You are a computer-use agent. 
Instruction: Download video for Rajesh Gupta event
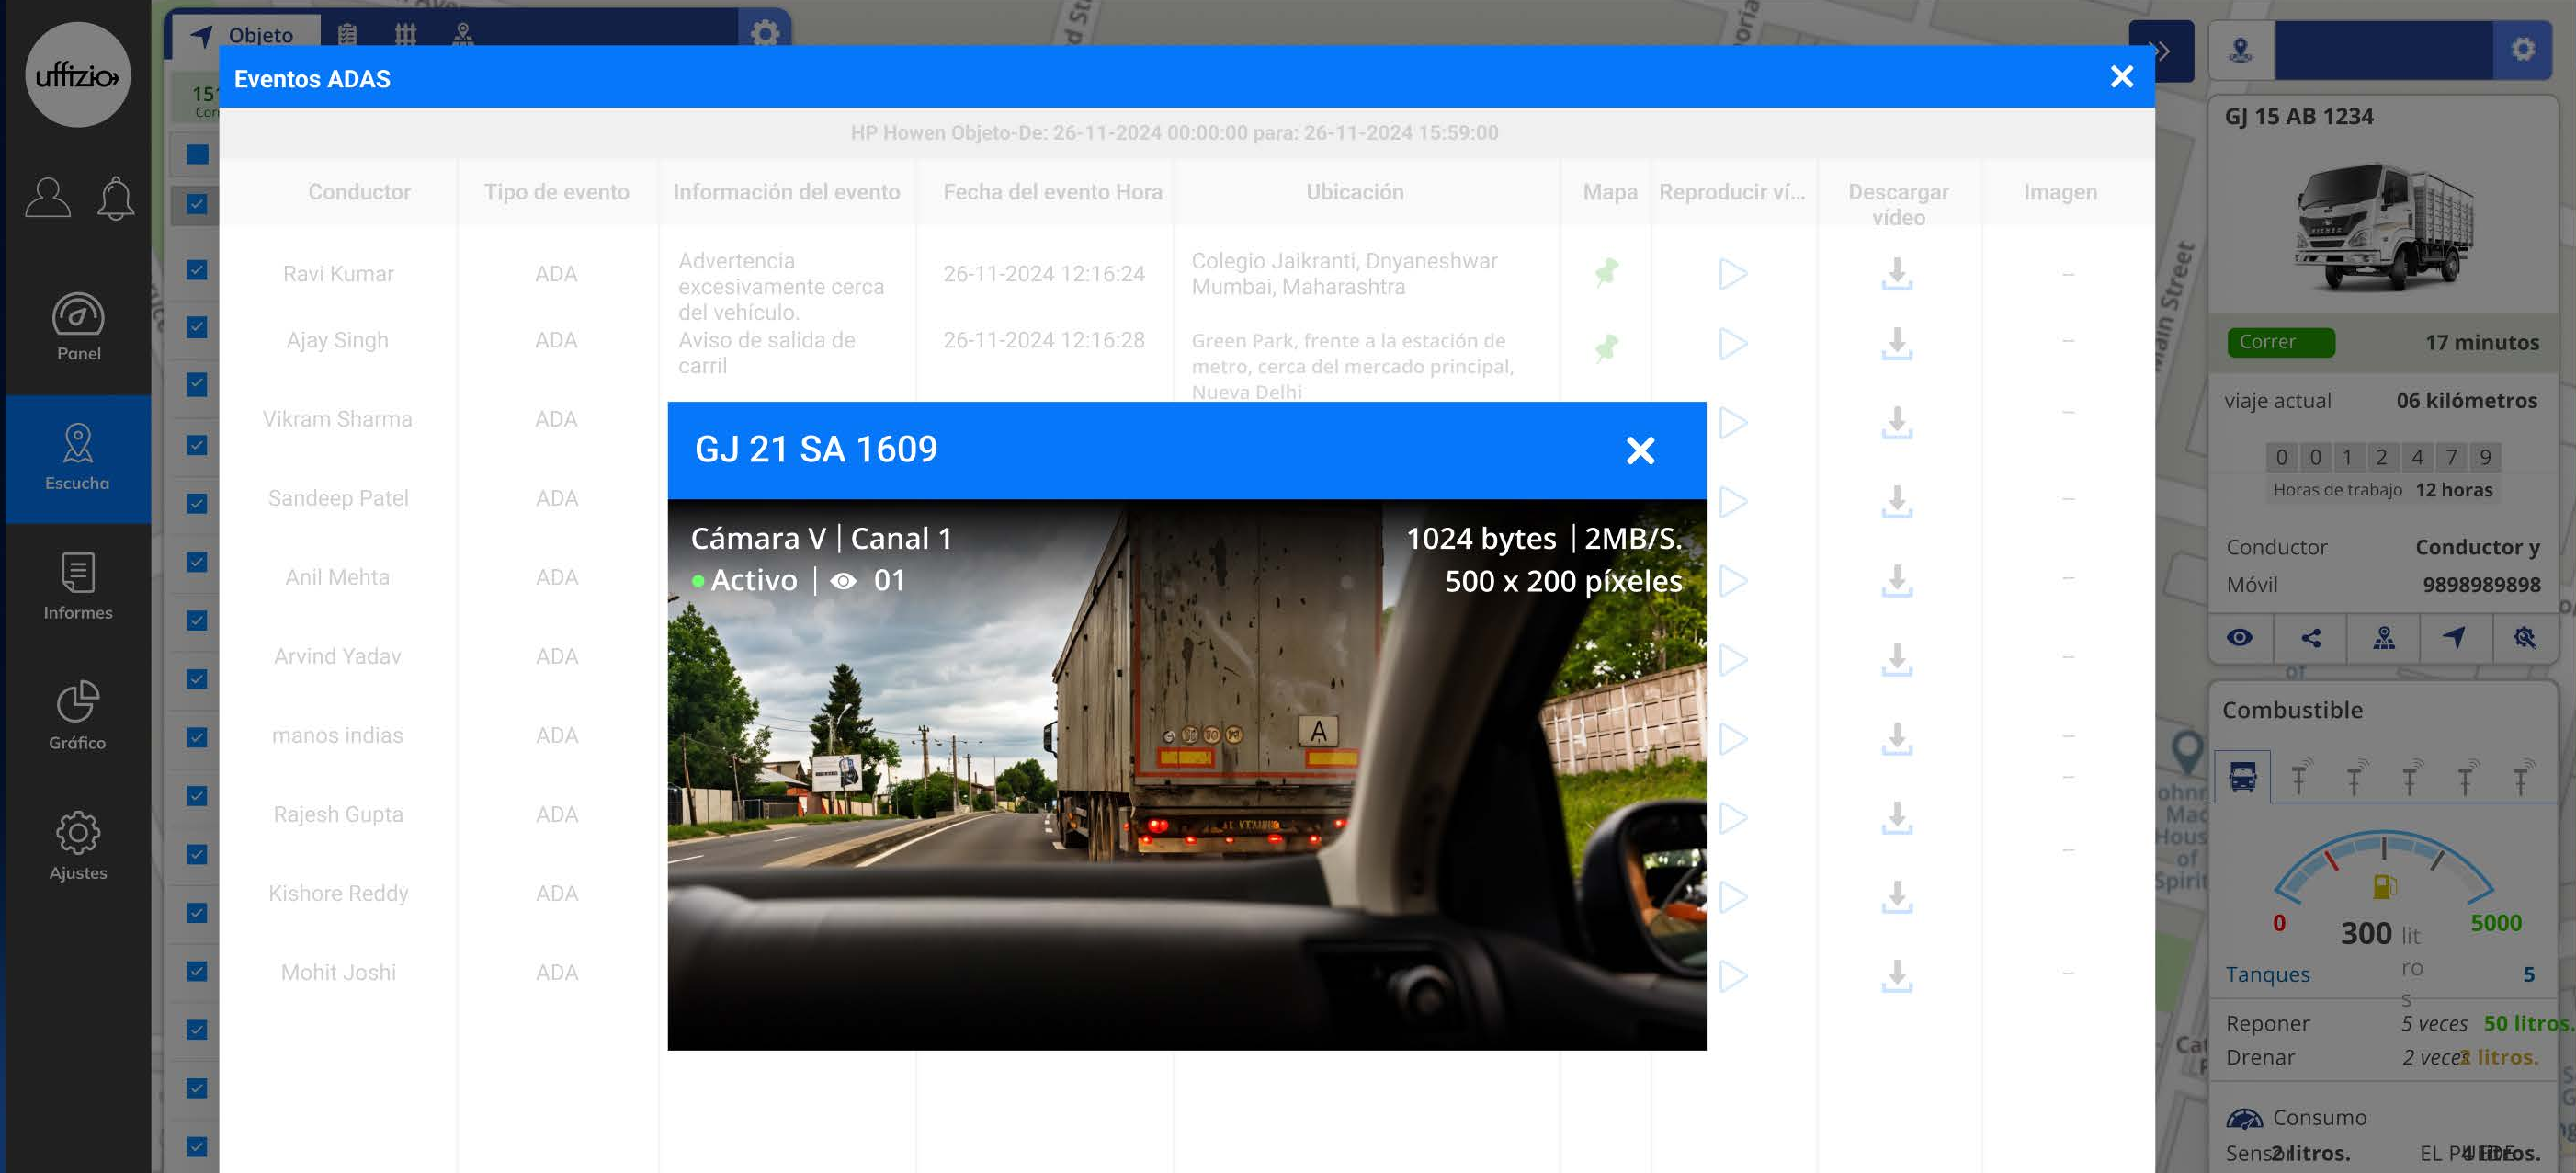(x=1897, y=817)
